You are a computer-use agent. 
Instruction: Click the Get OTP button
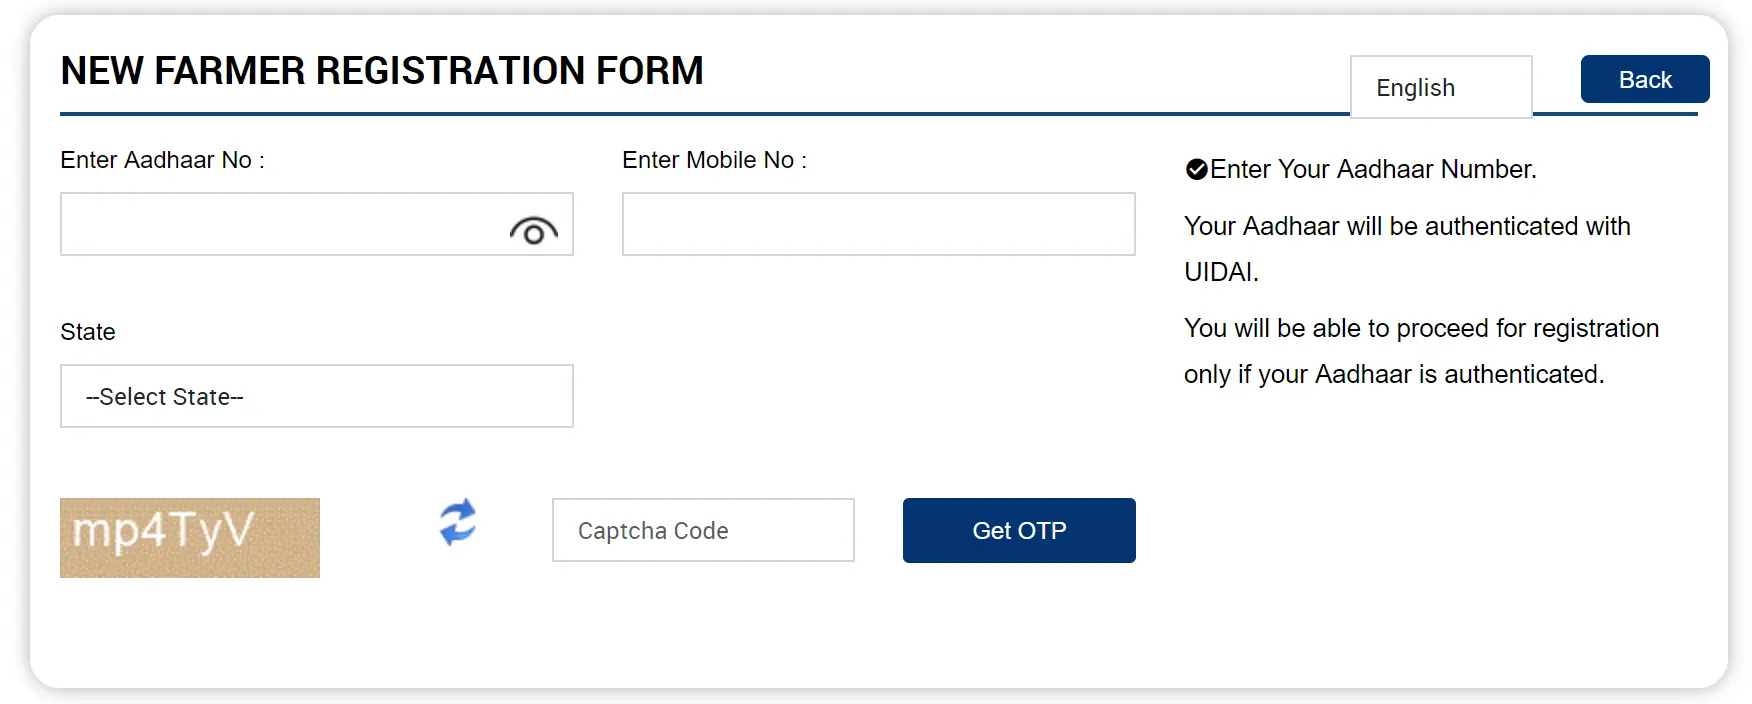click(1018, 530)
